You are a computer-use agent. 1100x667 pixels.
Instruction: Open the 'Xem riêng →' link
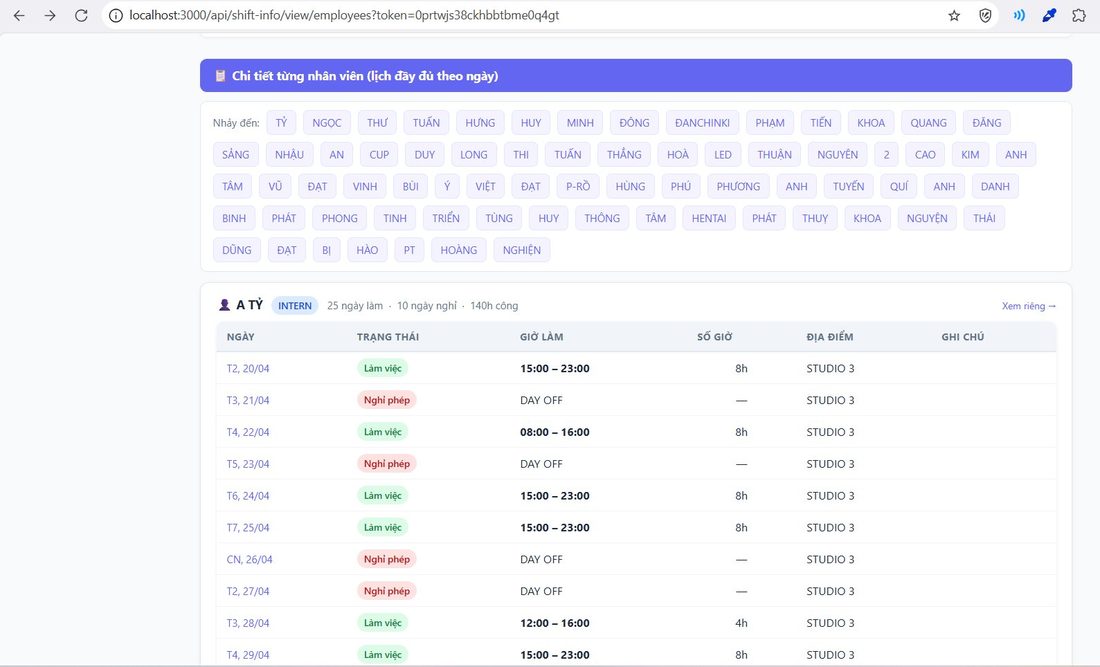tap(1028, 306)
